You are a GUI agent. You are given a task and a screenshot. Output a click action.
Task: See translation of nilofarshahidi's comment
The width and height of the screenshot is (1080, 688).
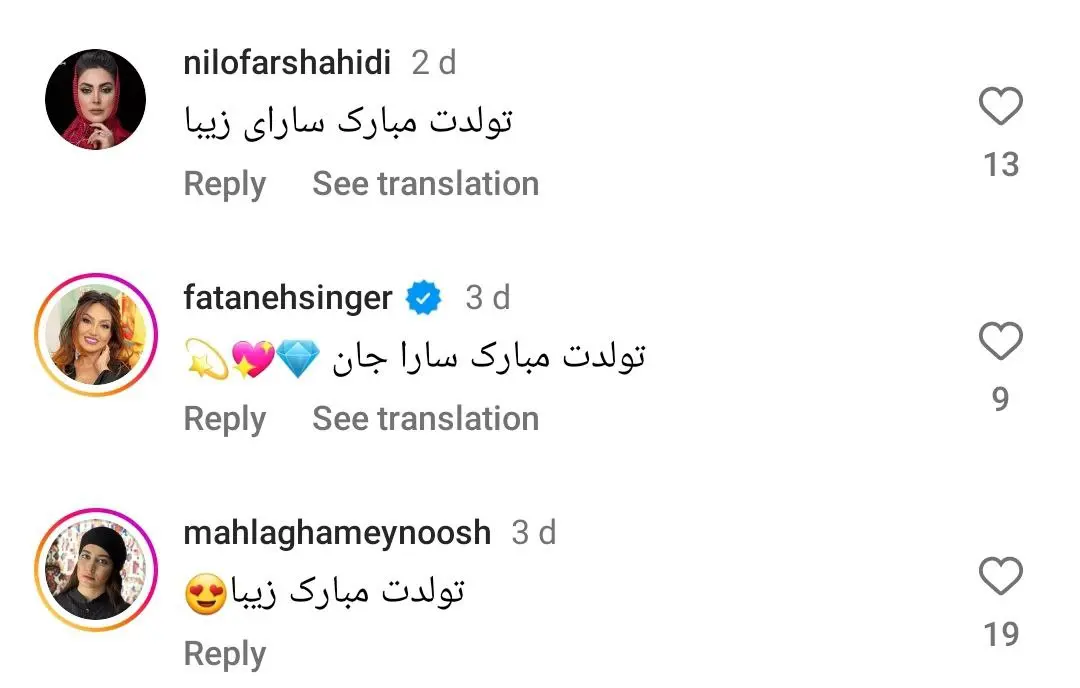click(x=425, y=184)
